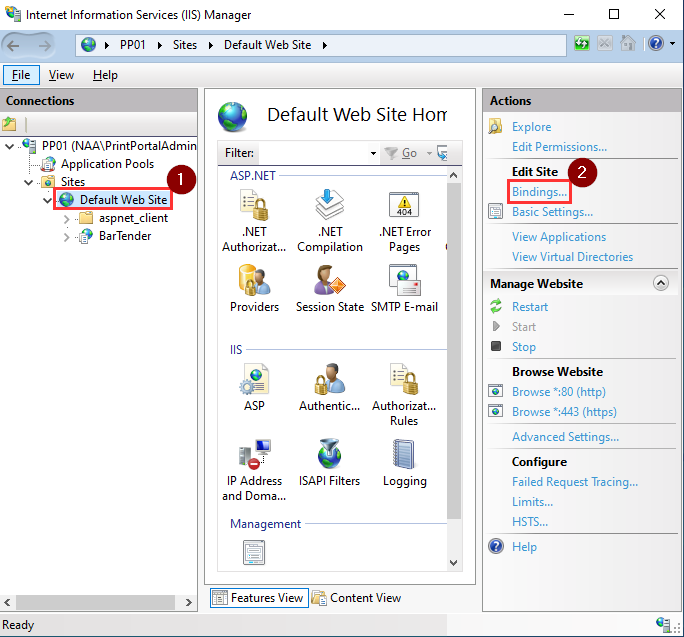Viewport: 684px width, 637px height.
Task: Click Browse *:80 (http) link
Action: pyautogui.click(x=559, y=392)
